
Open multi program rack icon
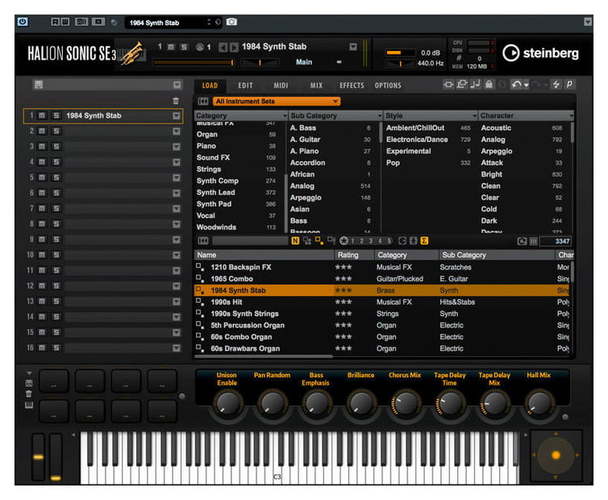tap(38, 85)
